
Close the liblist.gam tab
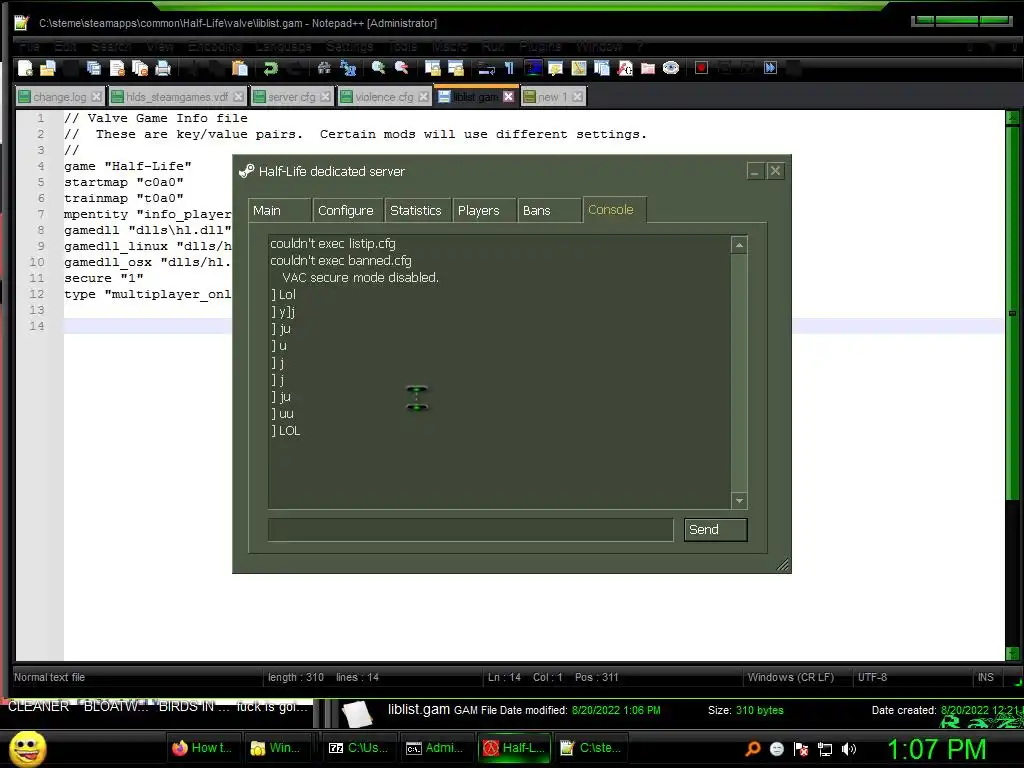[509, 97]
